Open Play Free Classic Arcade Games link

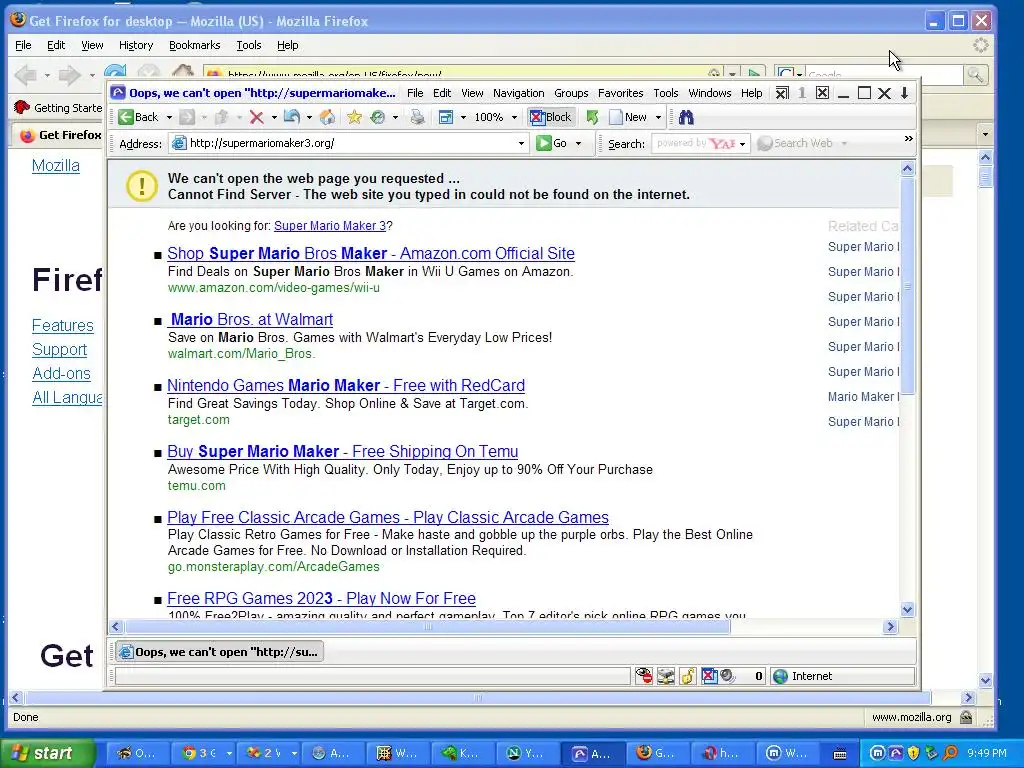point(388,517)
